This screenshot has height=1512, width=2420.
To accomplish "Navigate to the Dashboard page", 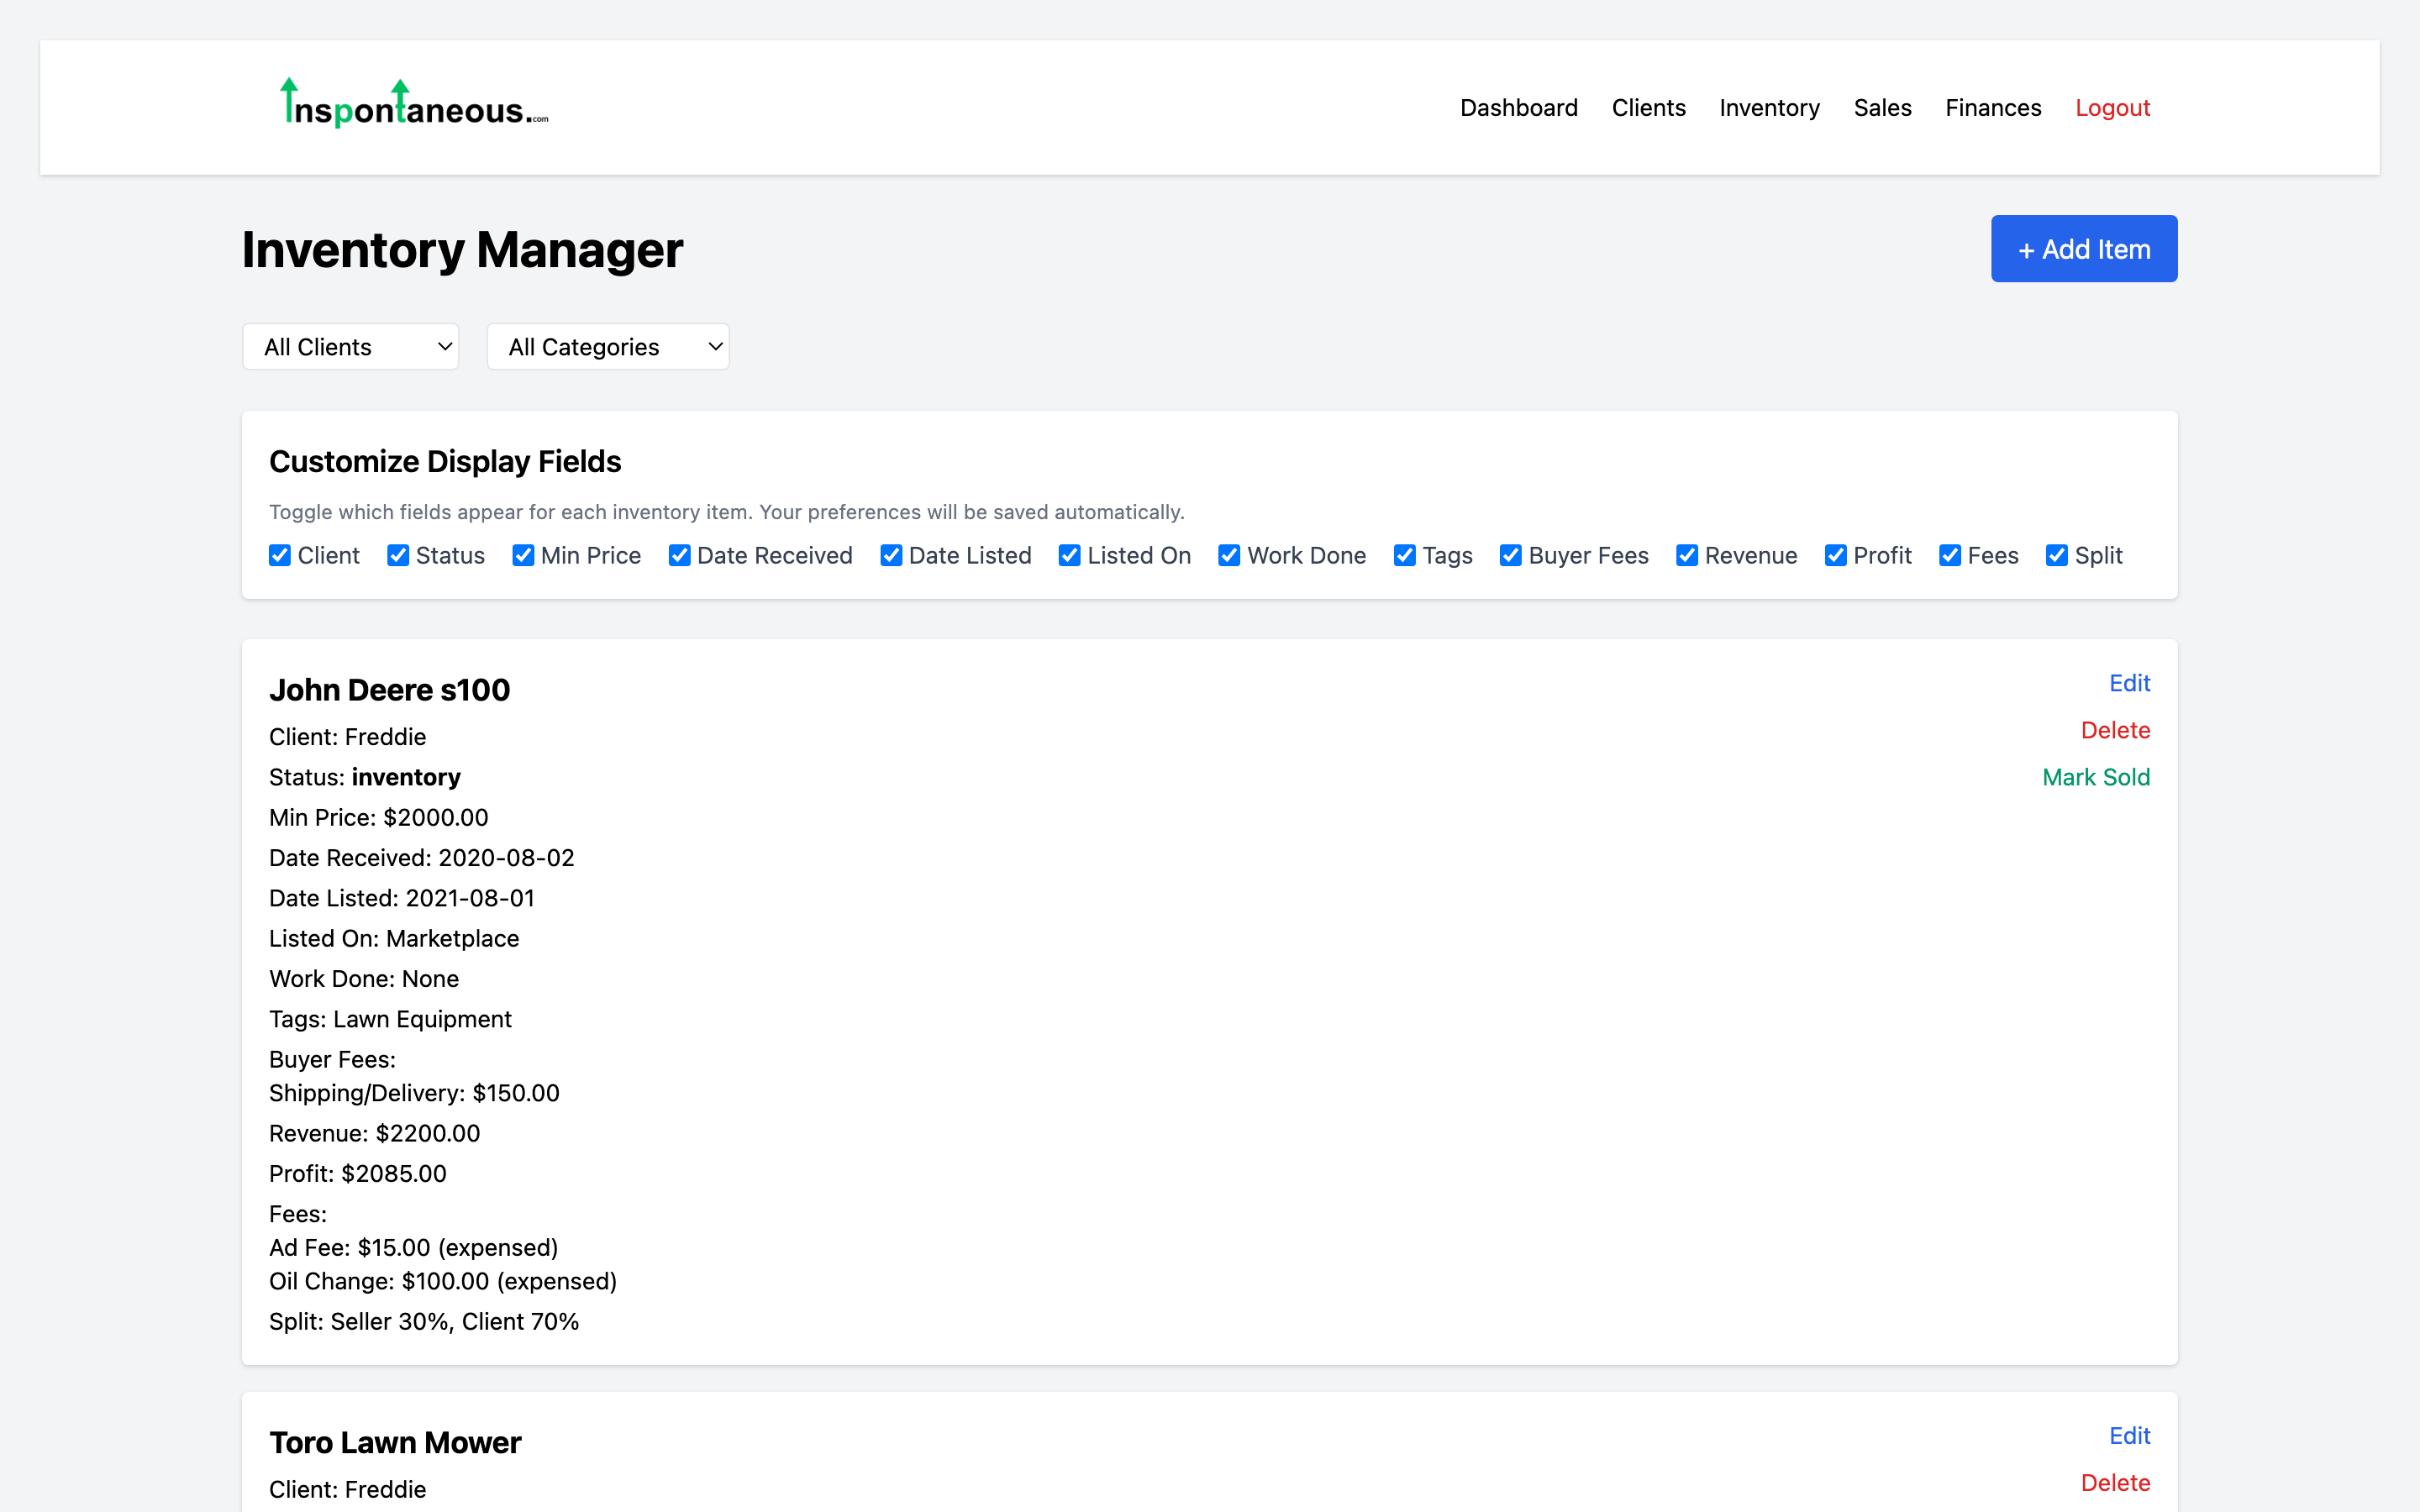I will tap(1518, 107).
